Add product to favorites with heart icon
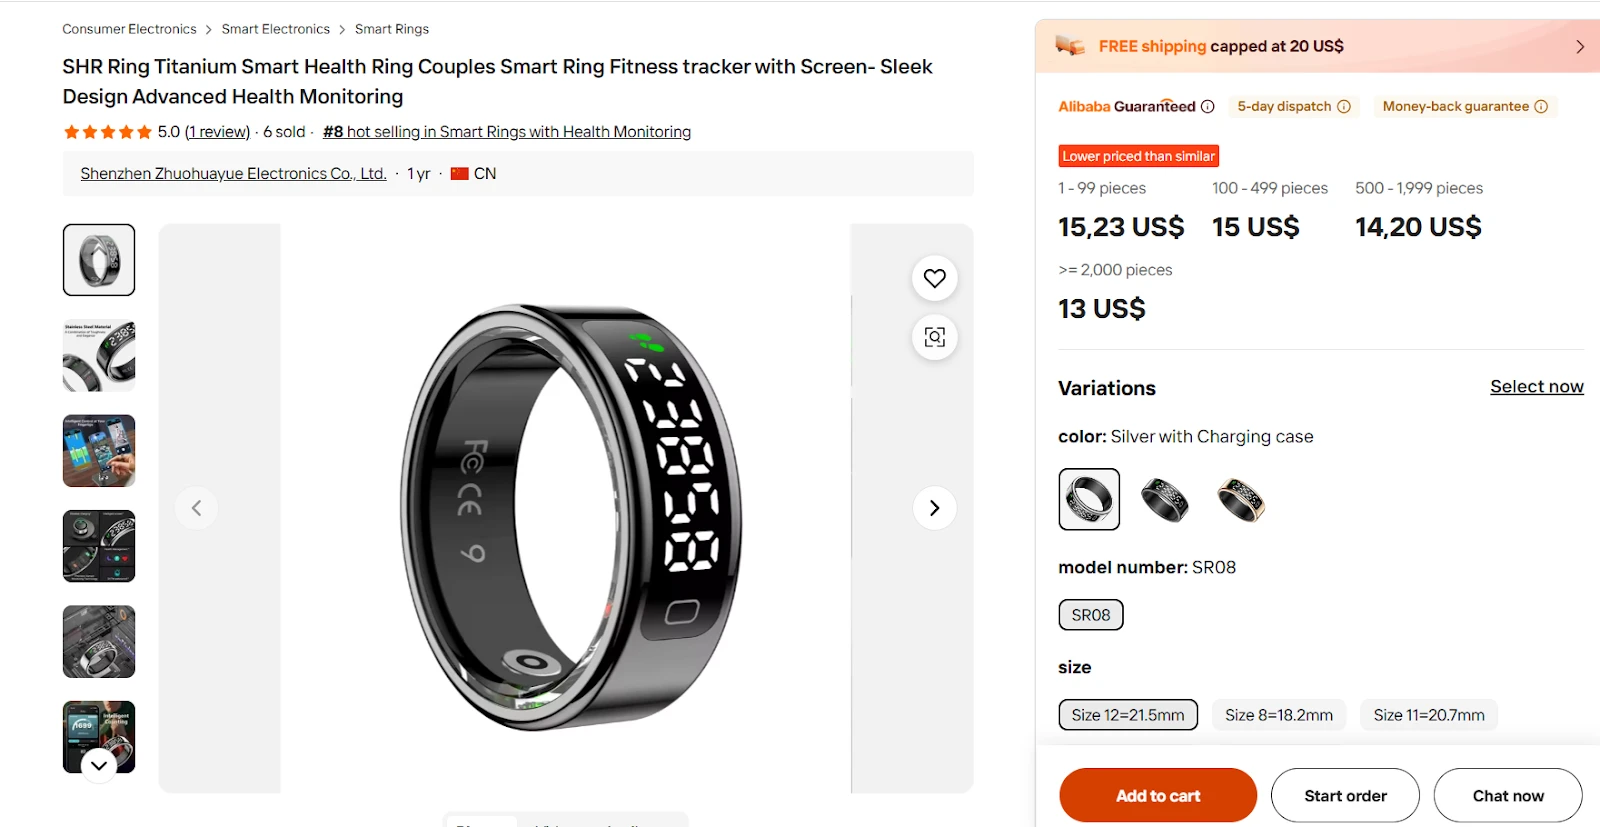 [934, 278]
